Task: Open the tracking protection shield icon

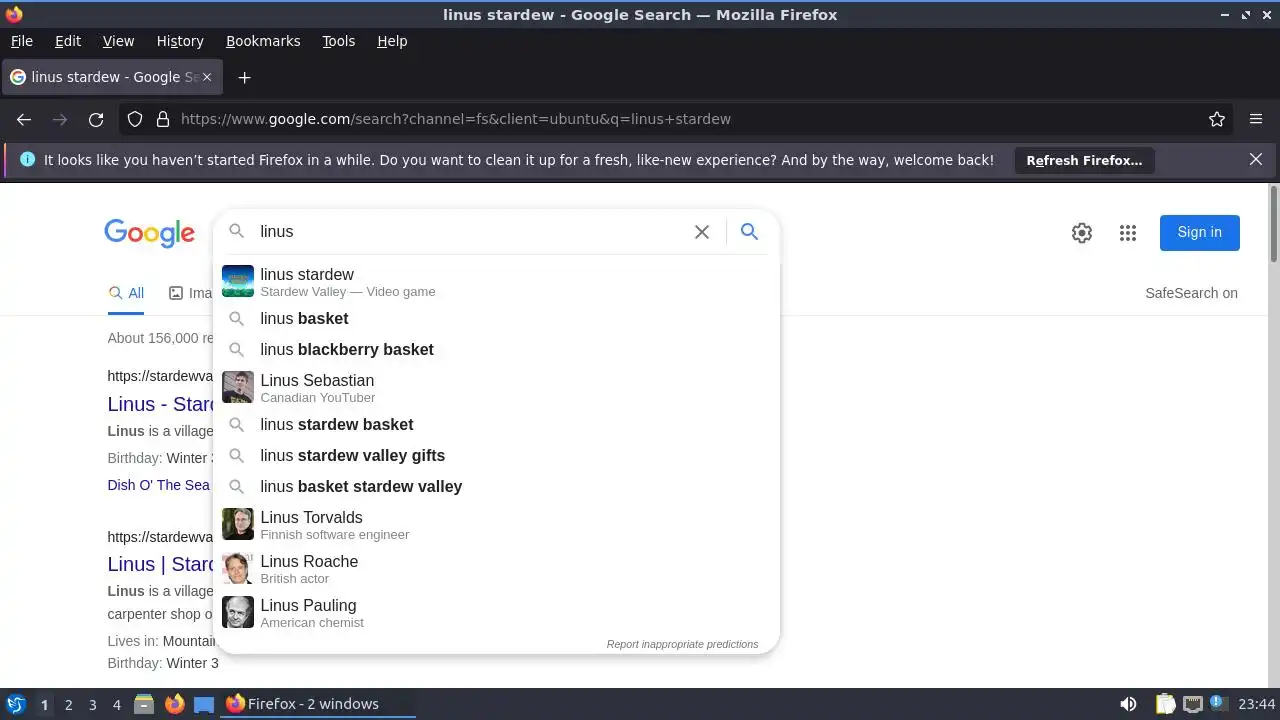Action: pos(135,119)
